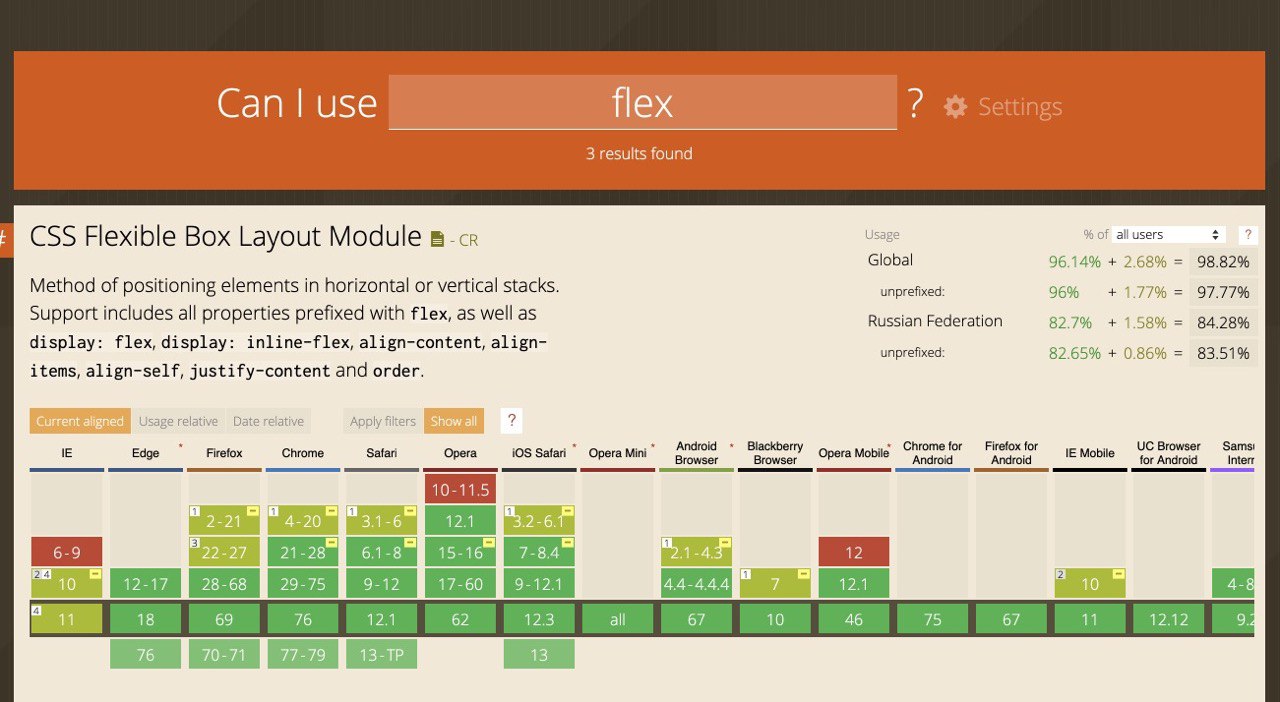Click the Settings gear icon

pyautogui.click(x=955, y=106)
